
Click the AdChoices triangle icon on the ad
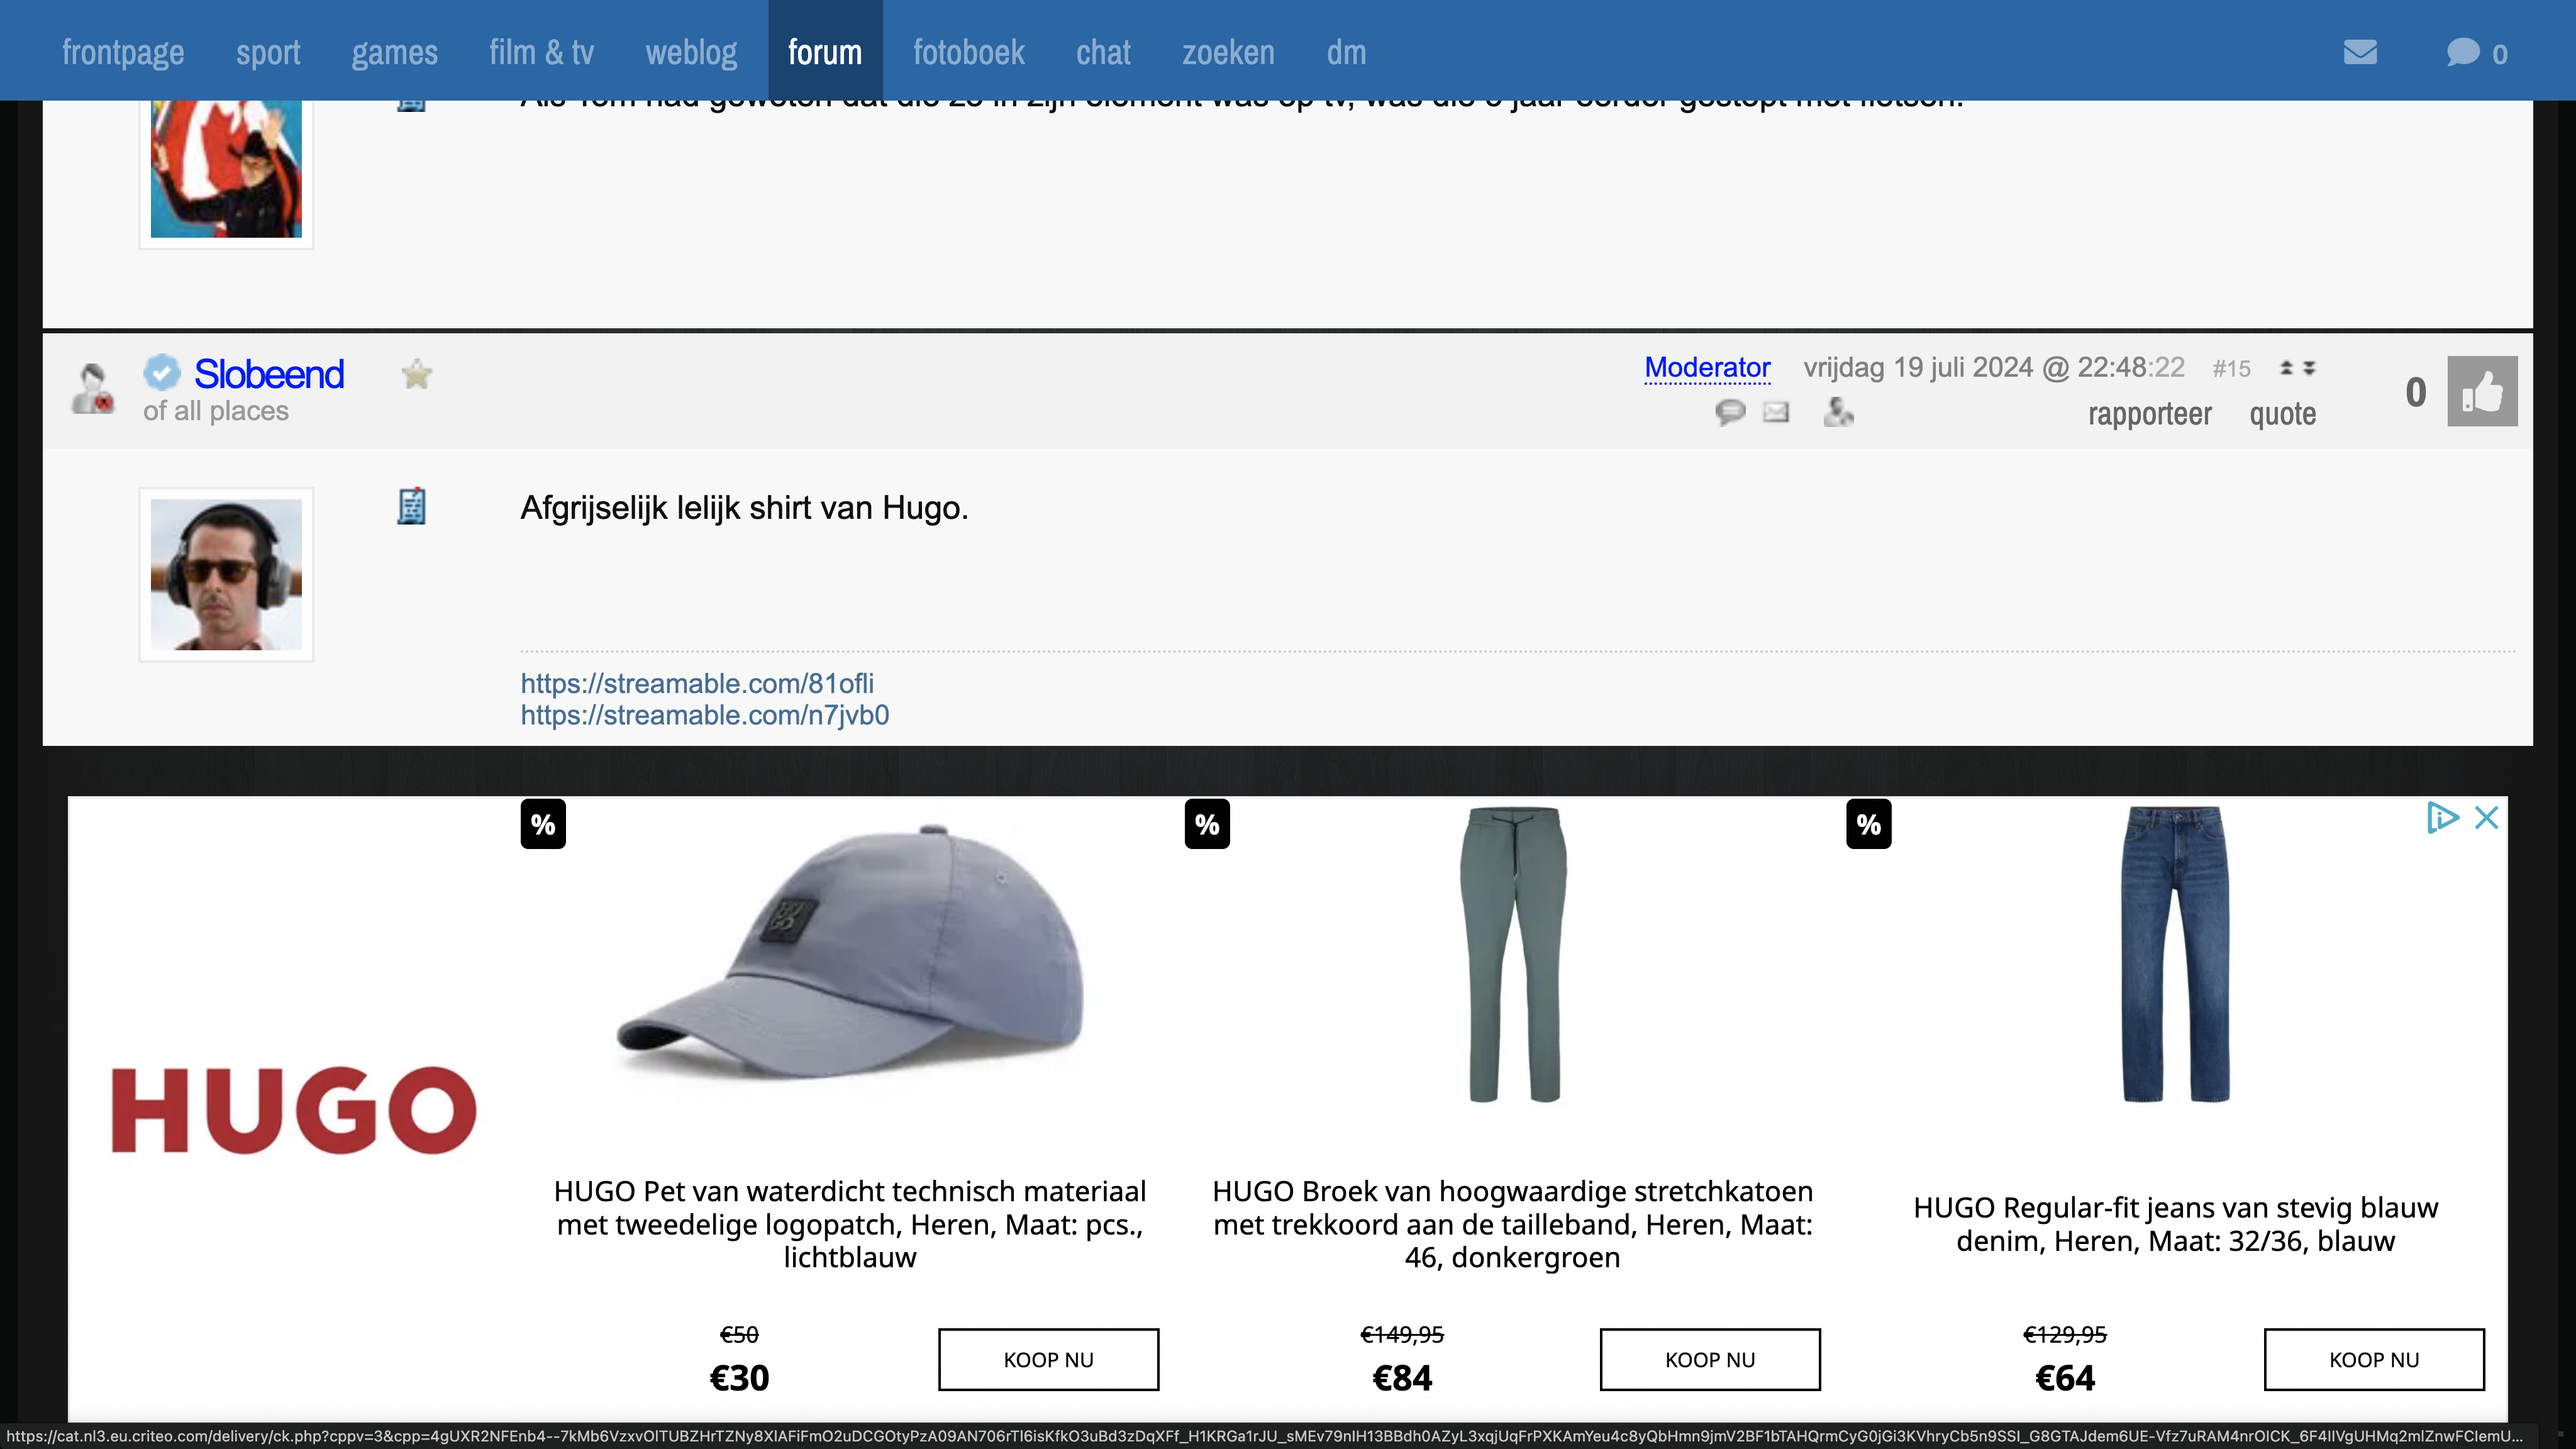[2443, 817]
